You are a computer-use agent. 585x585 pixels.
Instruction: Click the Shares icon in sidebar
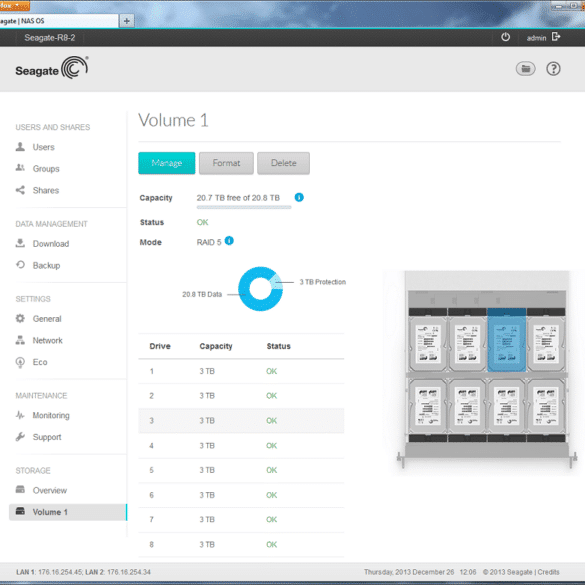20,190
